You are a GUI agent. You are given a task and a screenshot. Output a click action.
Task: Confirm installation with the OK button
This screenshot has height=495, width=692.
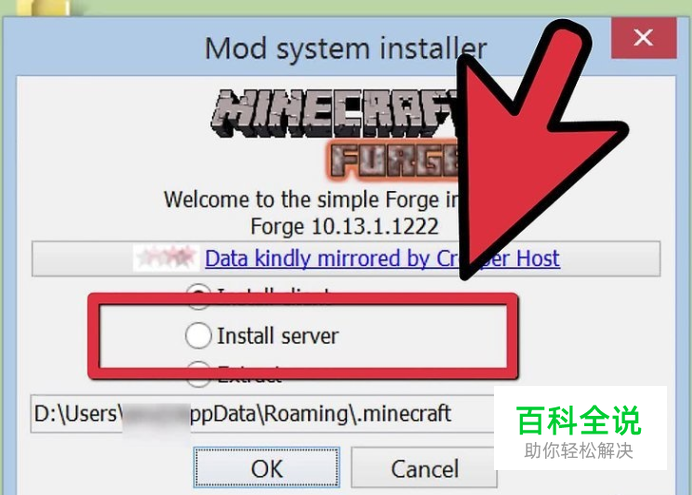click(x=267, y=468)
